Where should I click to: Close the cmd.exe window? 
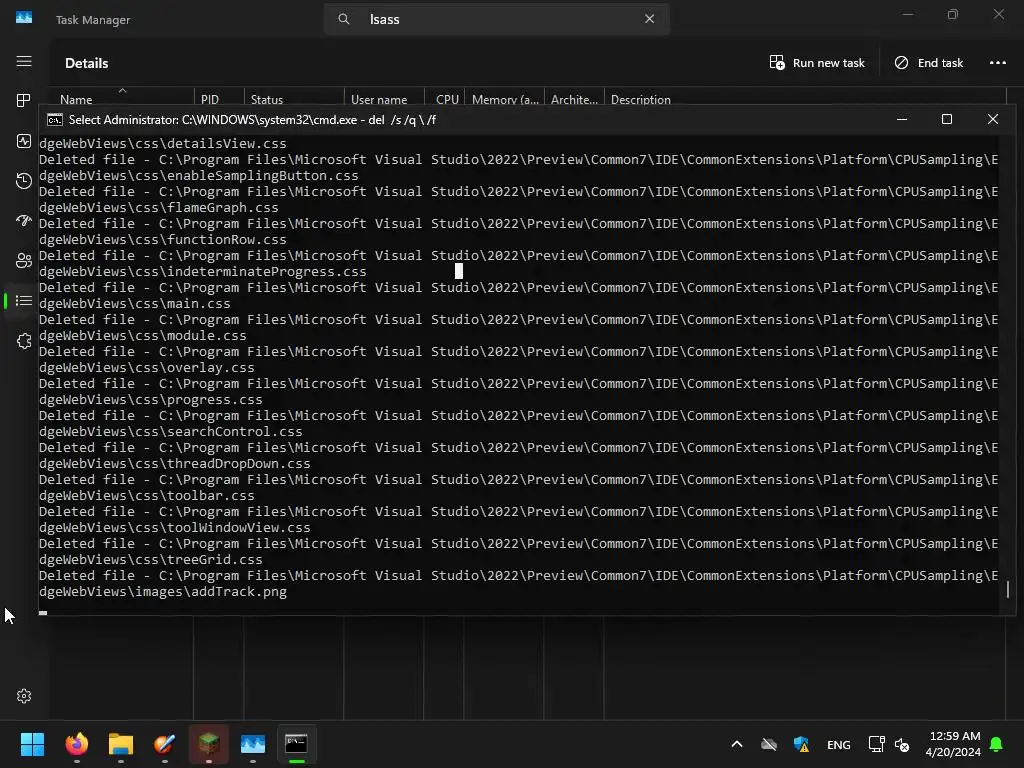coord(993,120)
